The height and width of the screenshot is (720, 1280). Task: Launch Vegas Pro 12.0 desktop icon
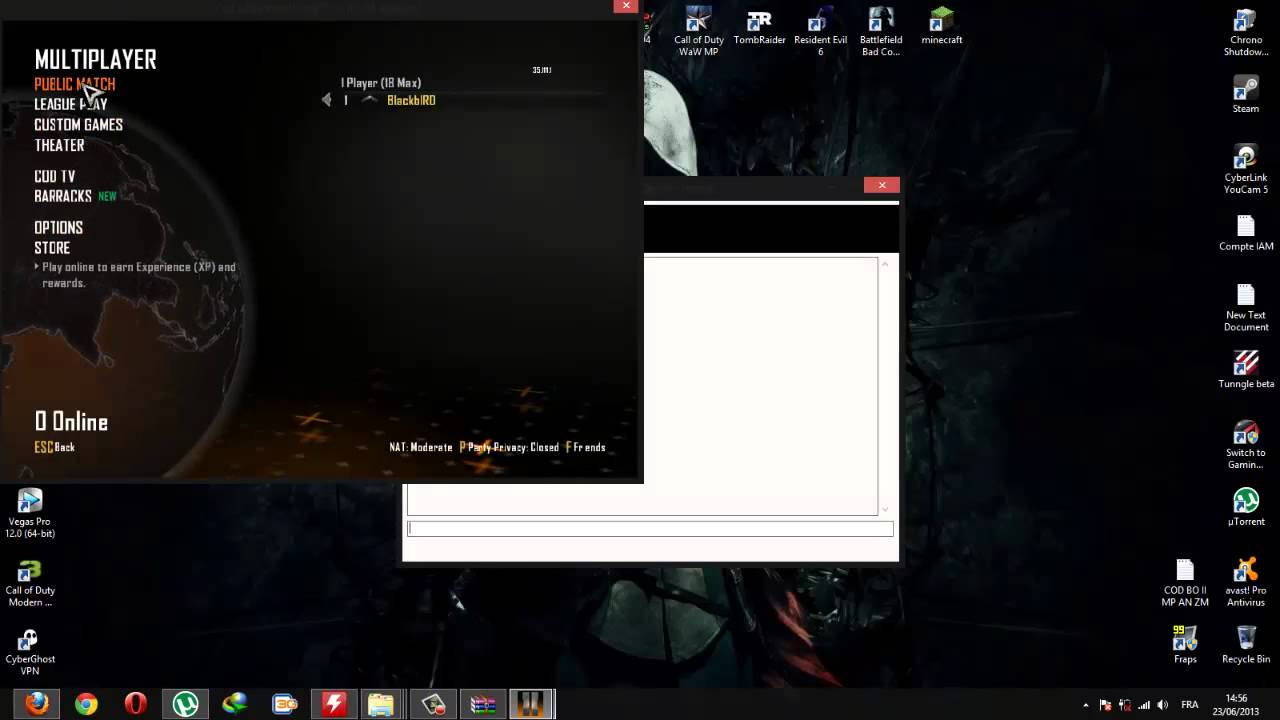click(x=30, y=513)
